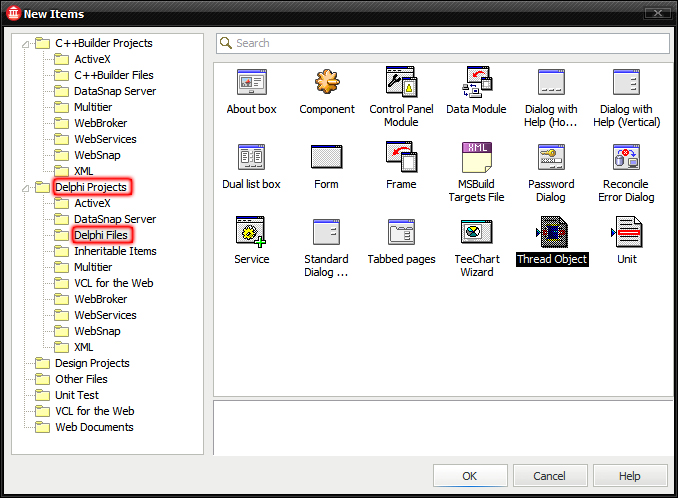Collapse the C++Builder Projects tree node
Image resolution: width=678 pixels, height=498 pixels.
point(26,44)
